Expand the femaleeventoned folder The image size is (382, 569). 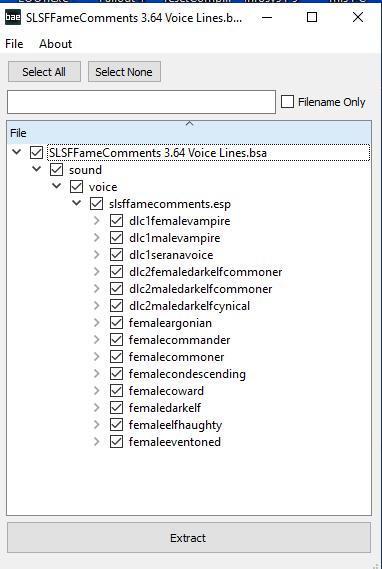pyautogui.click(x=96, y=442)
